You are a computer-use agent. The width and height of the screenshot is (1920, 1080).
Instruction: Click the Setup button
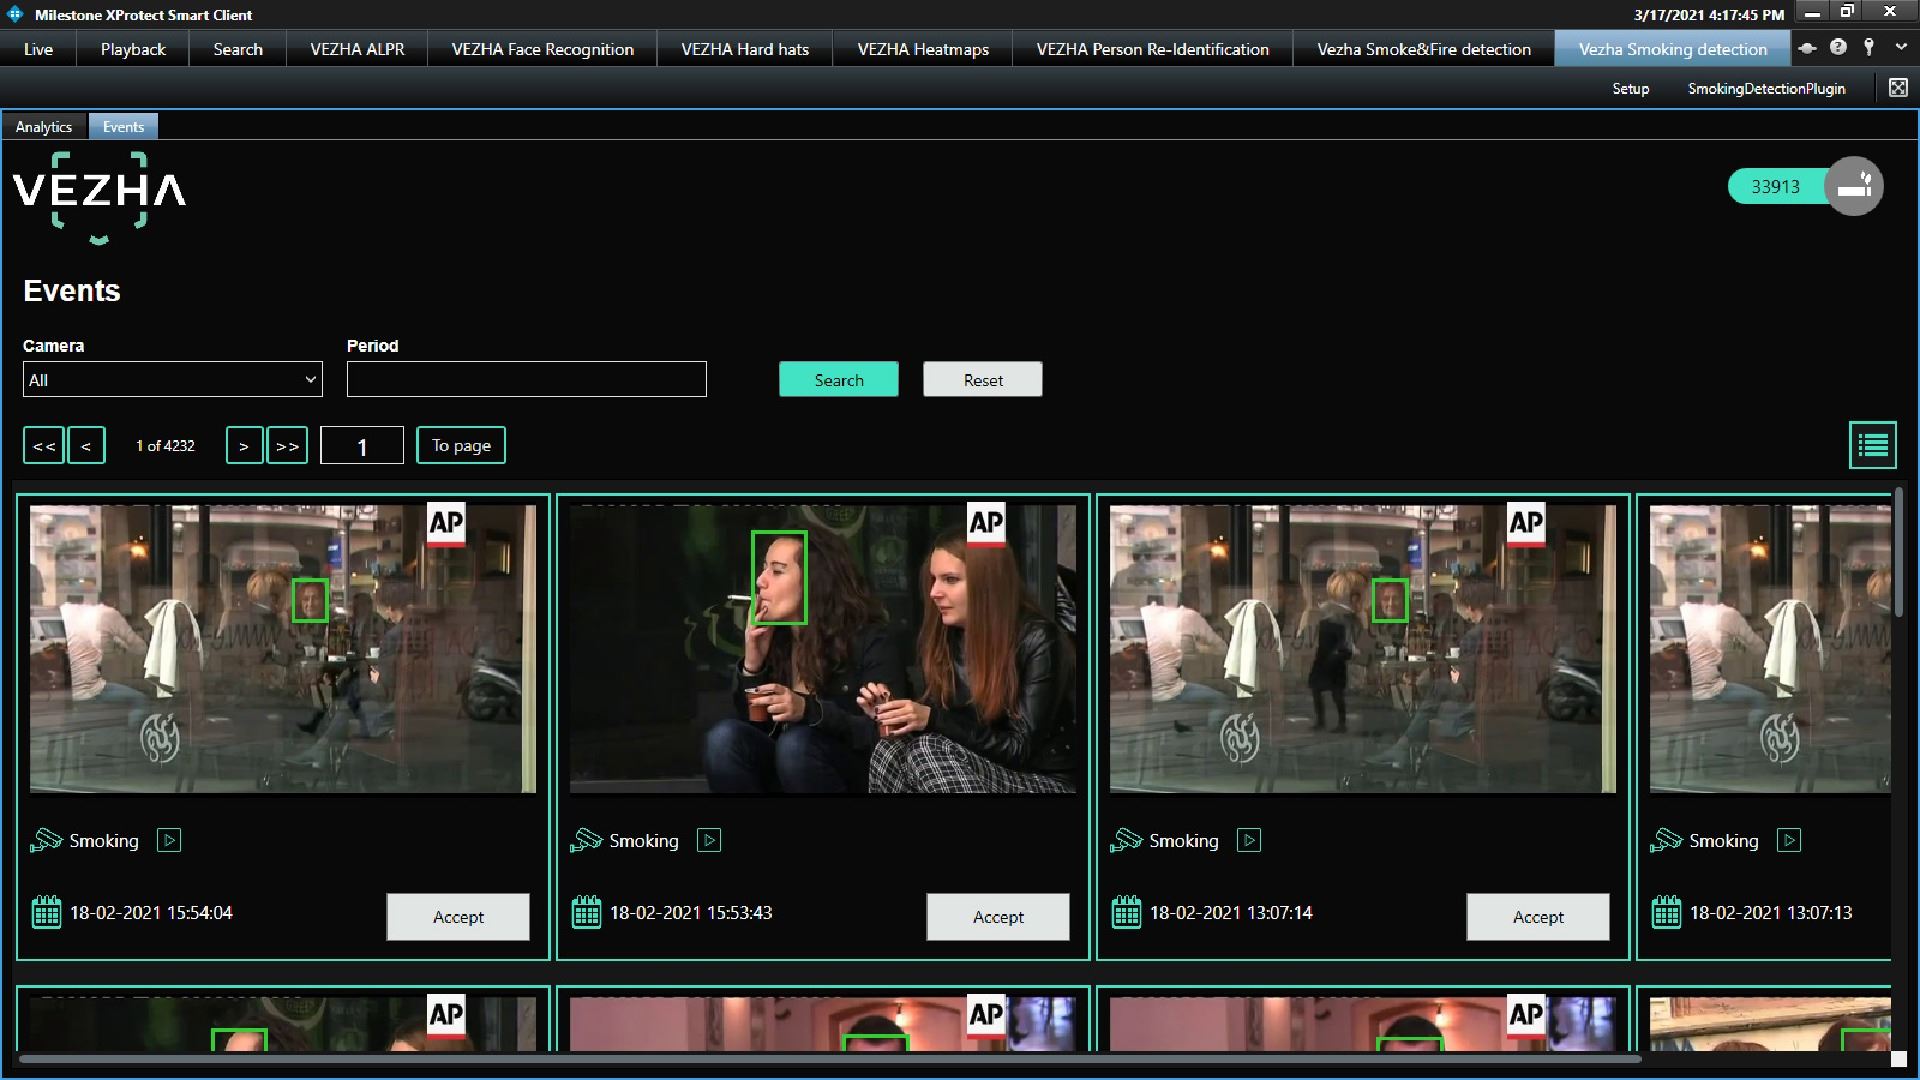point(1630,89)
